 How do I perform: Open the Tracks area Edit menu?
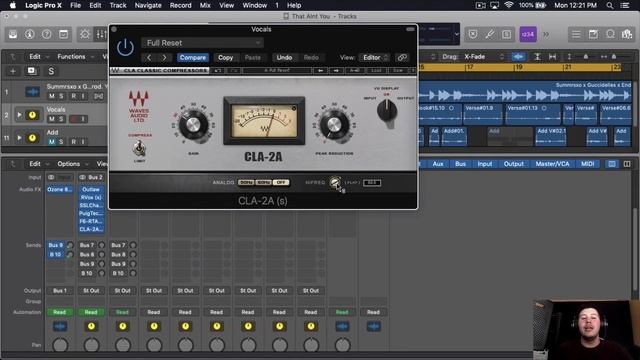(35, 57)
